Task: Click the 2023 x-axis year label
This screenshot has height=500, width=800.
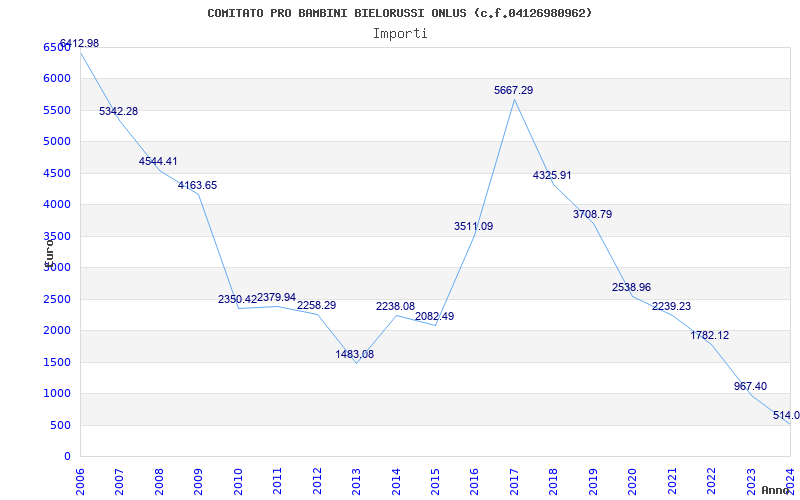Action: tap(751, 481)
